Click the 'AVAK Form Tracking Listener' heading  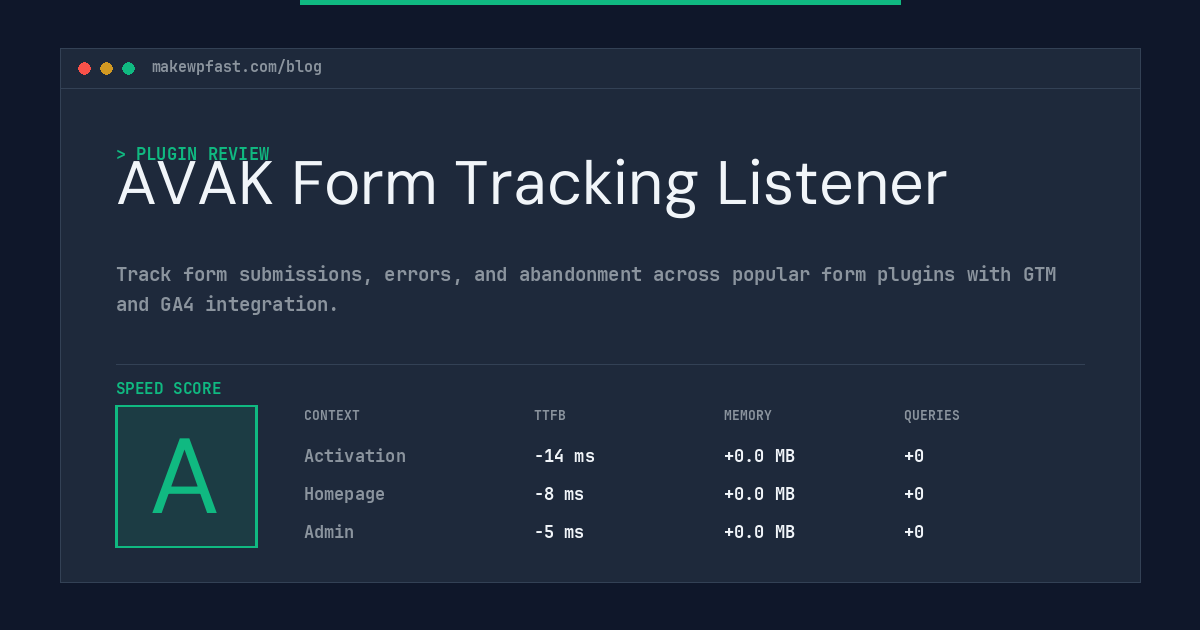pyautogui.click(x=532, y=184)
